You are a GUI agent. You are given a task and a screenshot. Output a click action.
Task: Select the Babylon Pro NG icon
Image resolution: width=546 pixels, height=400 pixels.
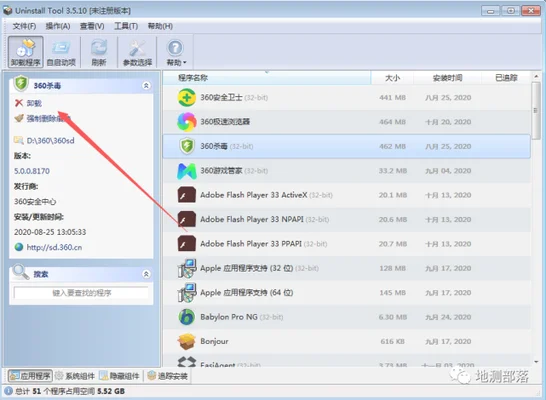pyautogui.click(x=187, y=317)
